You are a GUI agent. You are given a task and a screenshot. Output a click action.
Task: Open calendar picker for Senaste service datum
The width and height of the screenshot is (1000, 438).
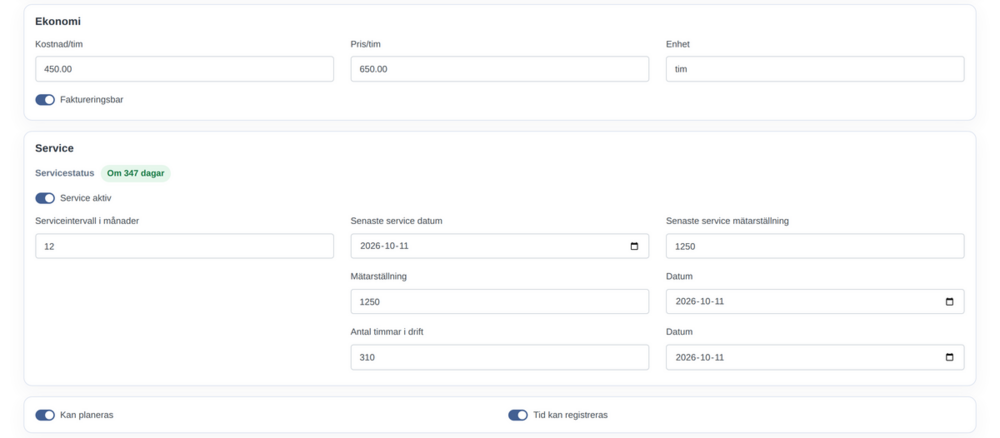[x=634, y=246]
